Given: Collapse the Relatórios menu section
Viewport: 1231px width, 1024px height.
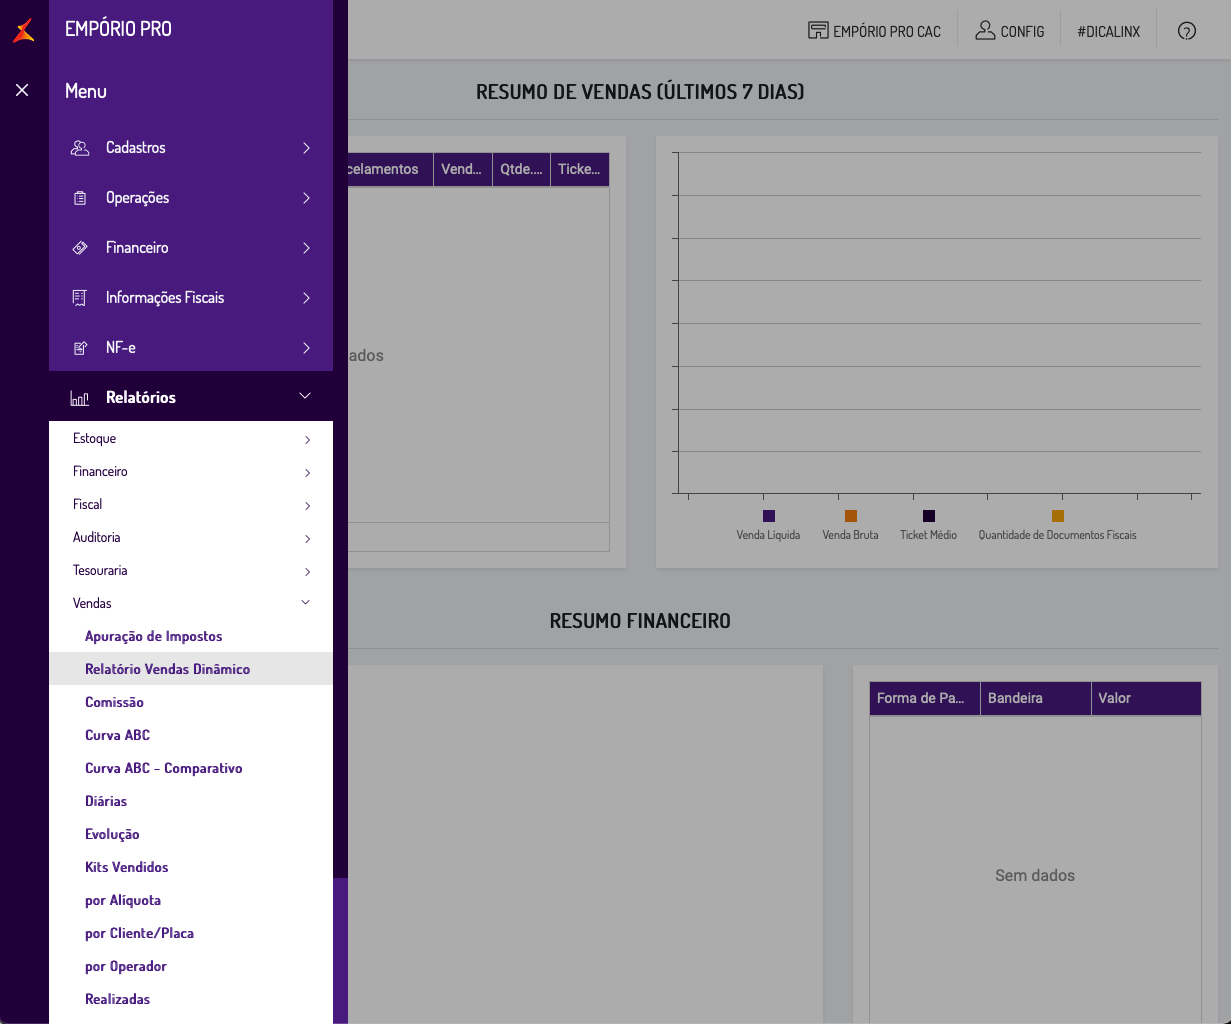Looking at the screenshot, I should click(191, 397).
